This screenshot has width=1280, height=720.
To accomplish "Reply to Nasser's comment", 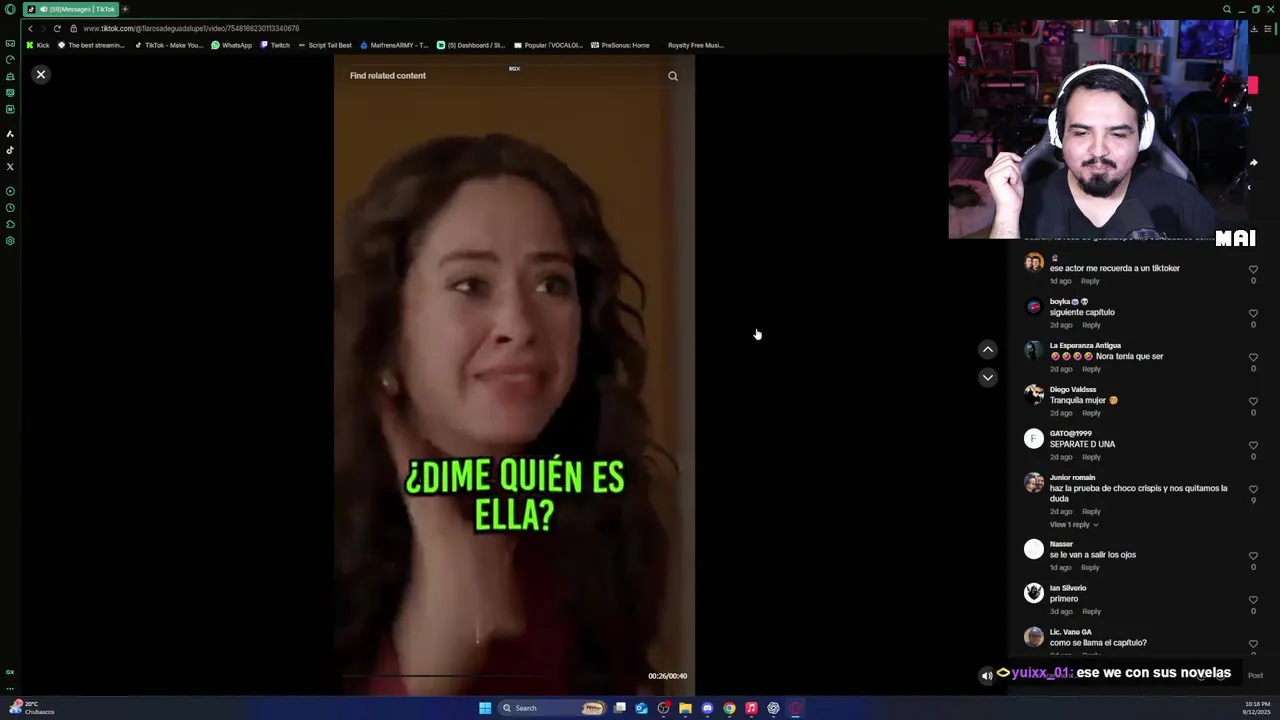I will tap(1090, 567).
